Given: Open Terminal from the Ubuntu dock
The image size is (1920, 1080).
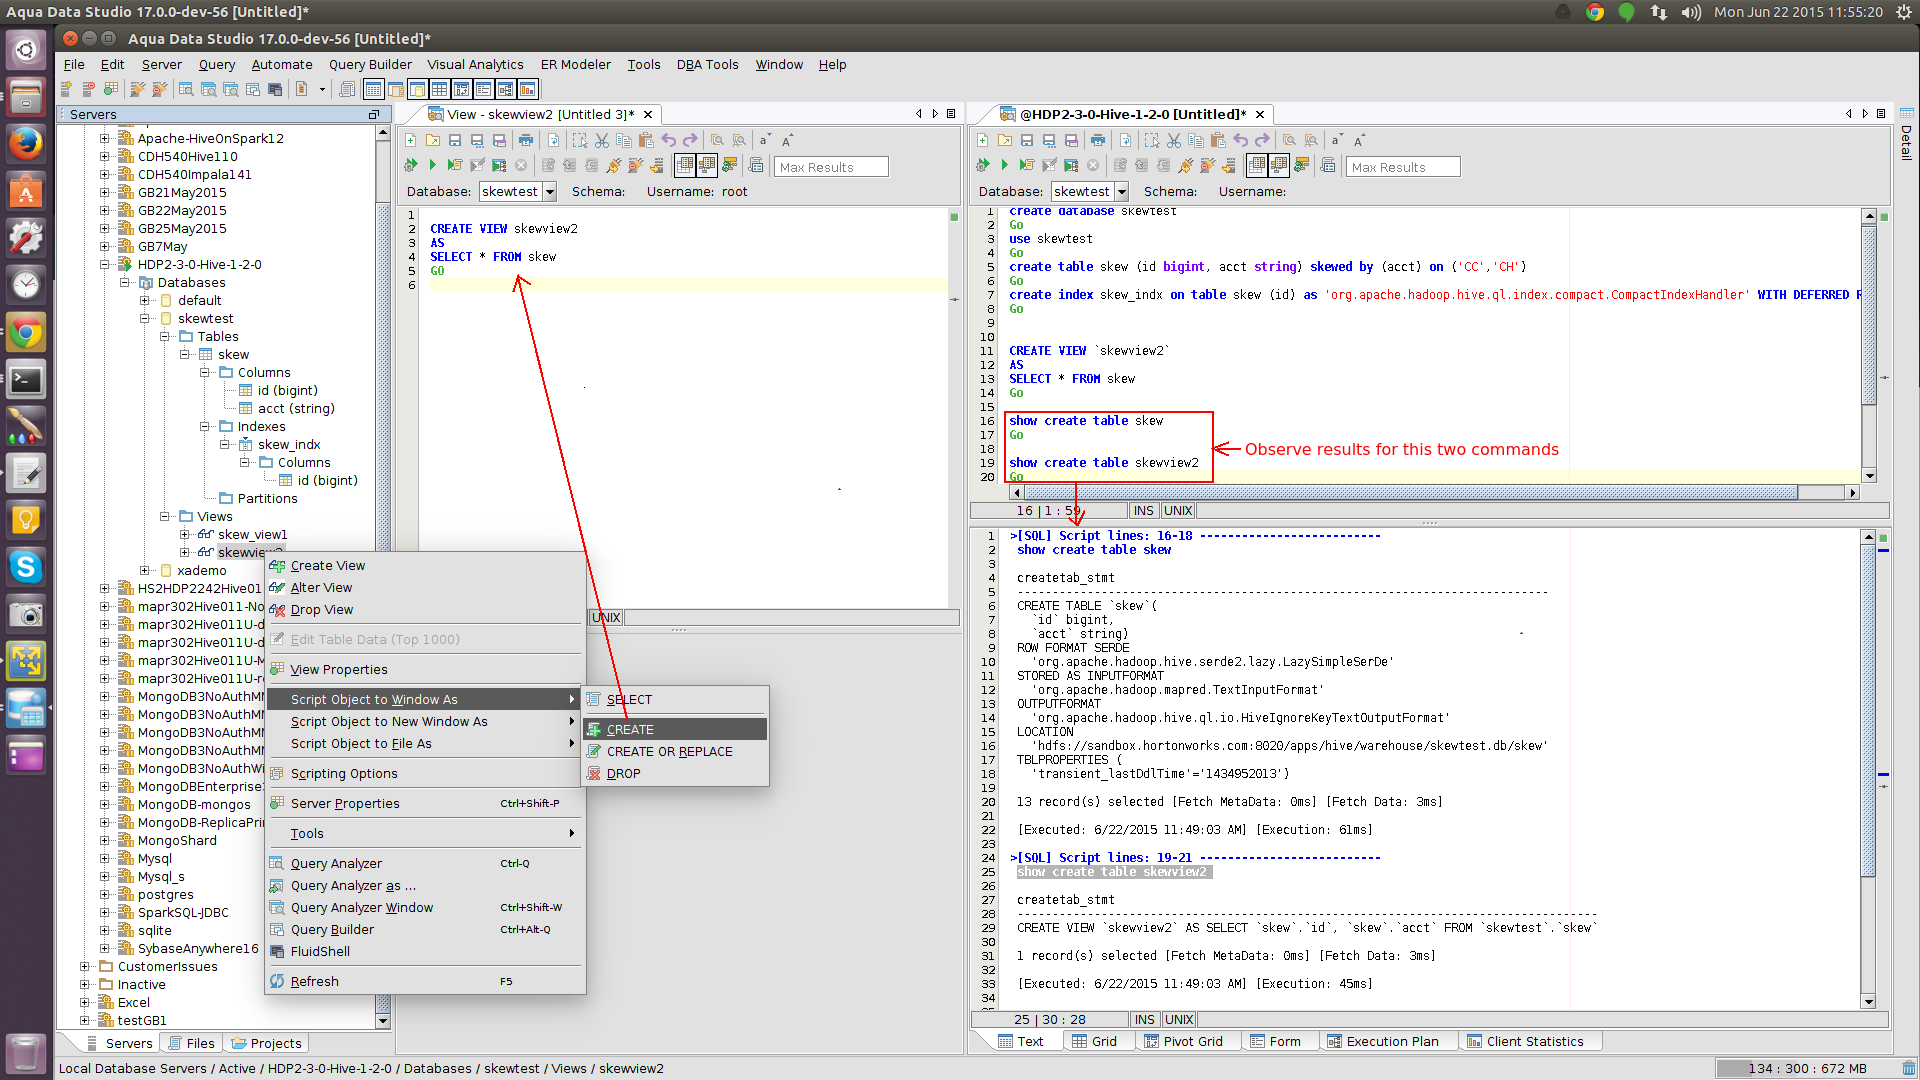Looking at the screenshot, I should pos(26,381).
